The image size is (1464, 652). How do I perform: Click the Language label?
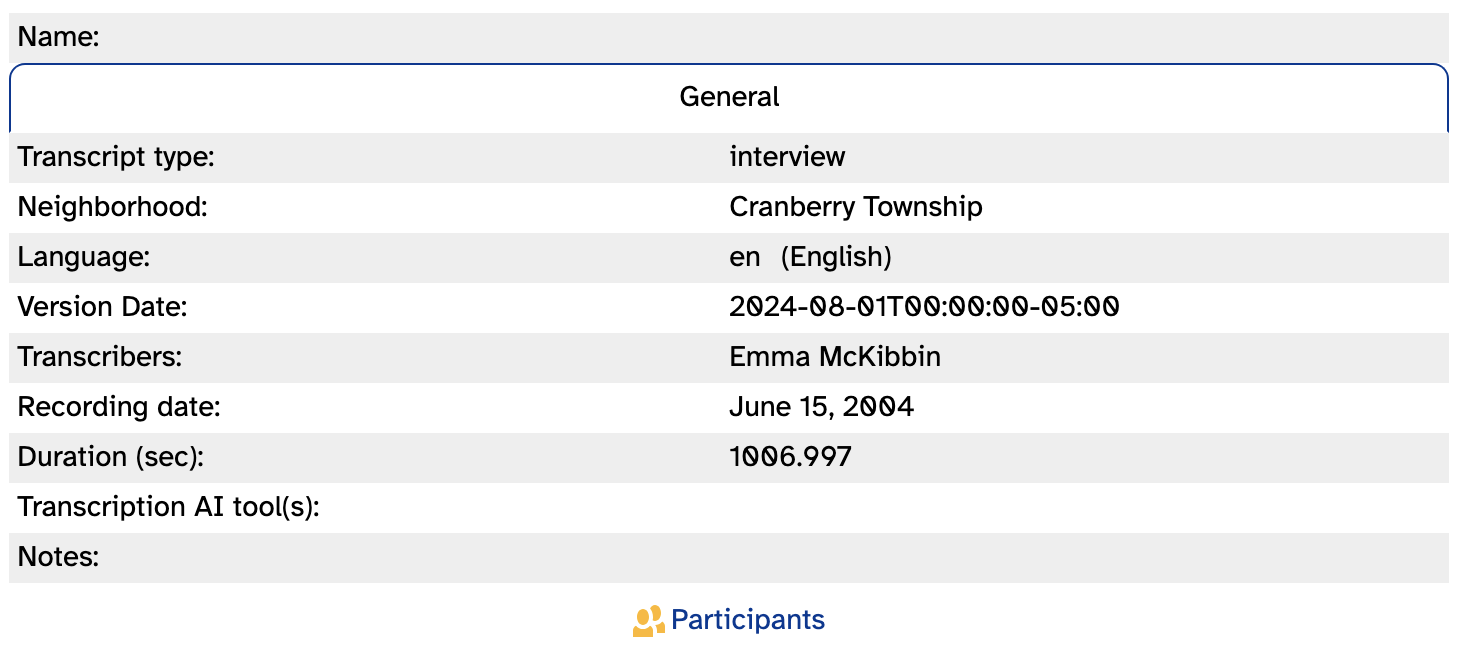coord(84,257)
